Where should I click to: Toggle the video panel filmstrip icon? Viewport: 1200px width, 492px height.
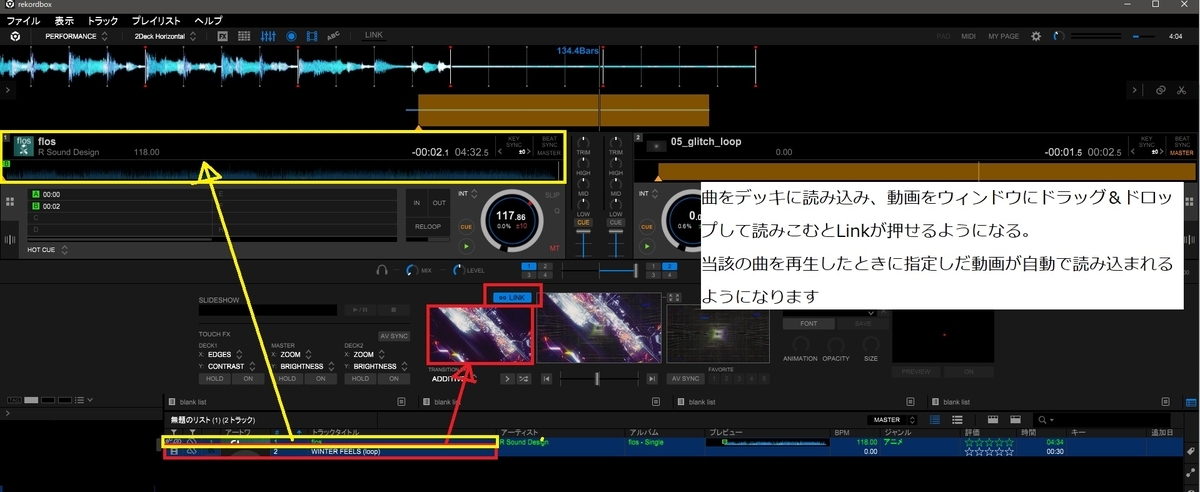click(x=313, y=36)
